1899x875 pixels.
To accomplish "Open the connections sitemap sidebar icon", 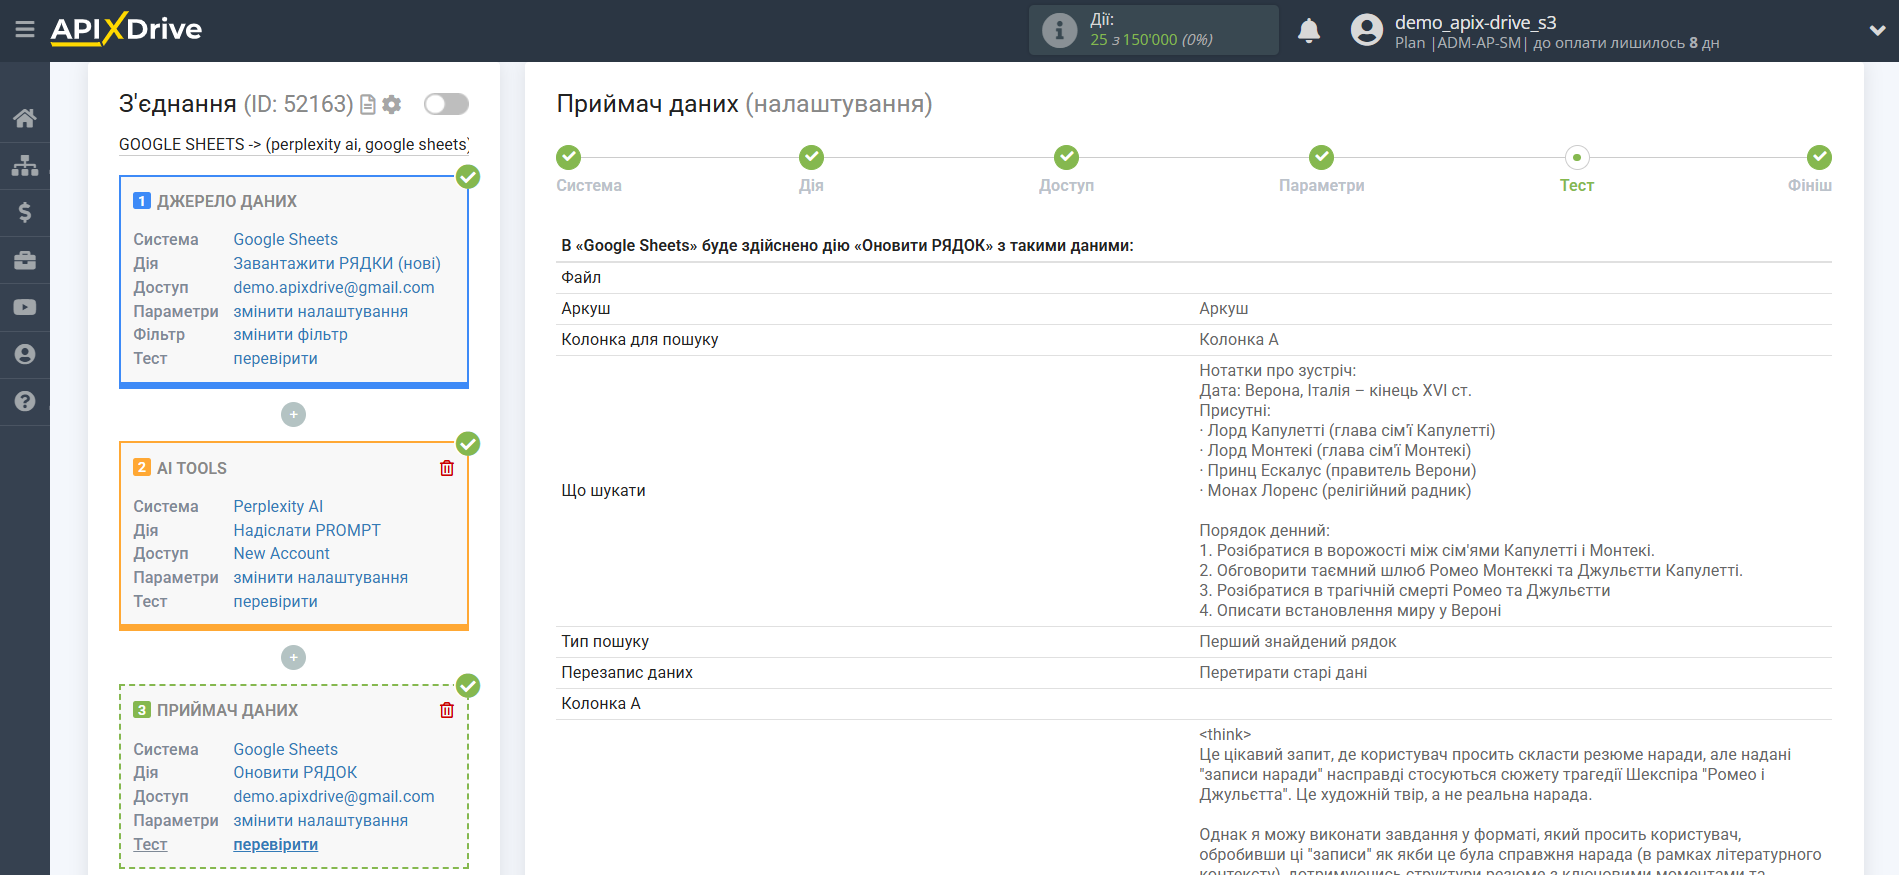I will coord(25,165).
